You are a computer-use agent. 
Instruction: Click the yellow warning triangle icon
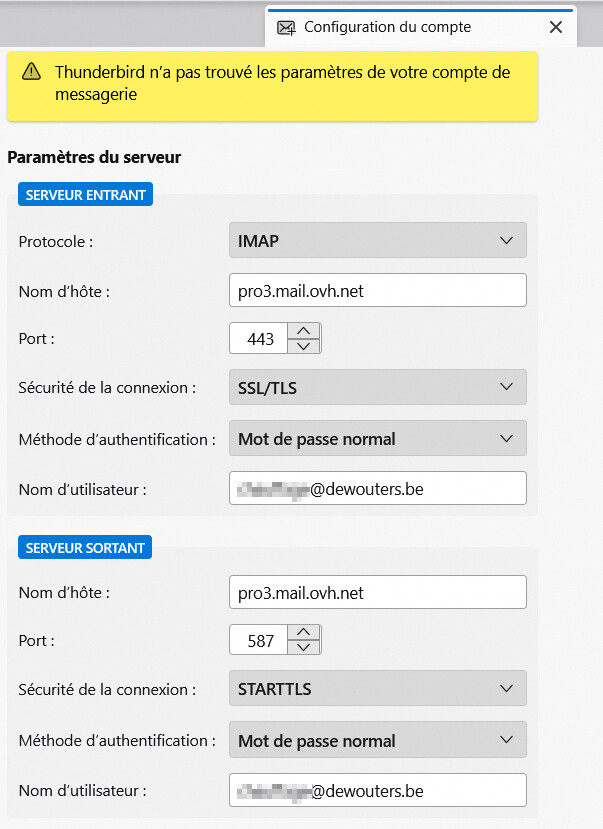click(x=31, y=71)
